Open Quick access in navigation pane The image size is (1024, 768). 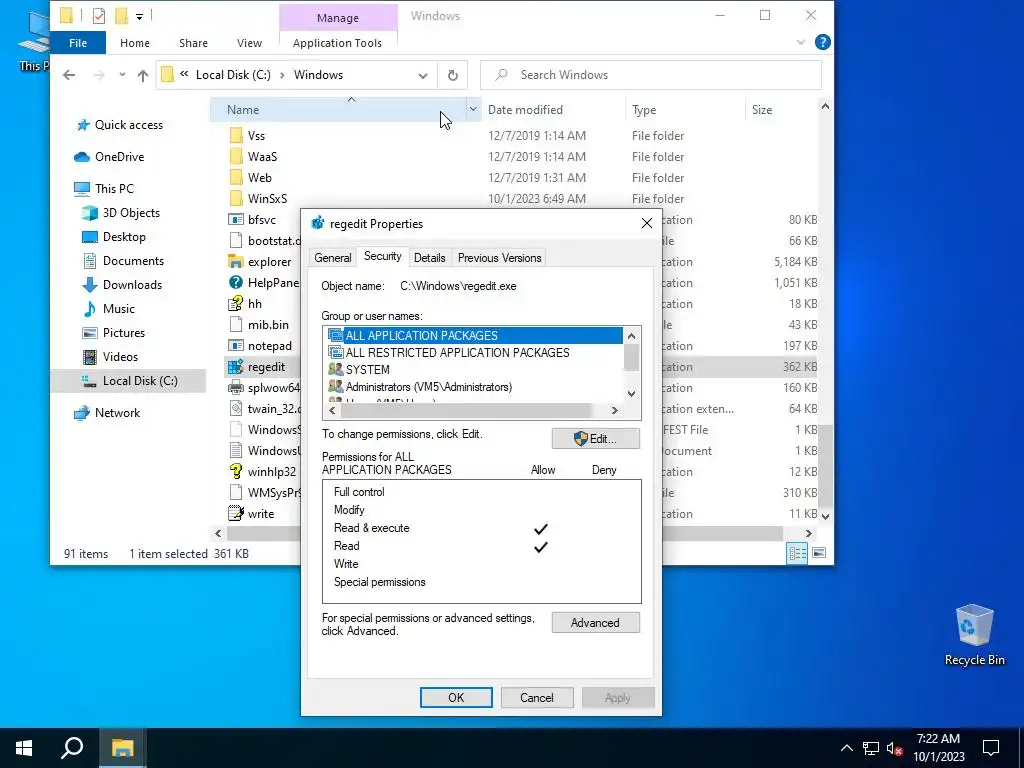[129, 125]
